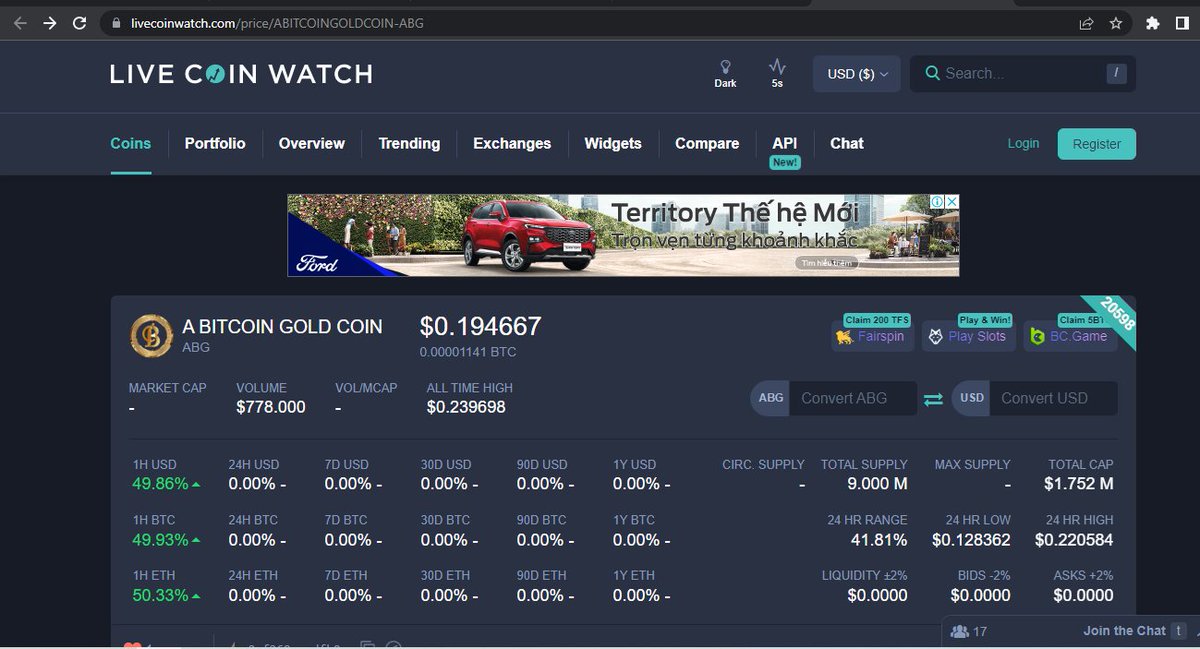Click the ABG currency label in converter

click(x=771, y=398)
